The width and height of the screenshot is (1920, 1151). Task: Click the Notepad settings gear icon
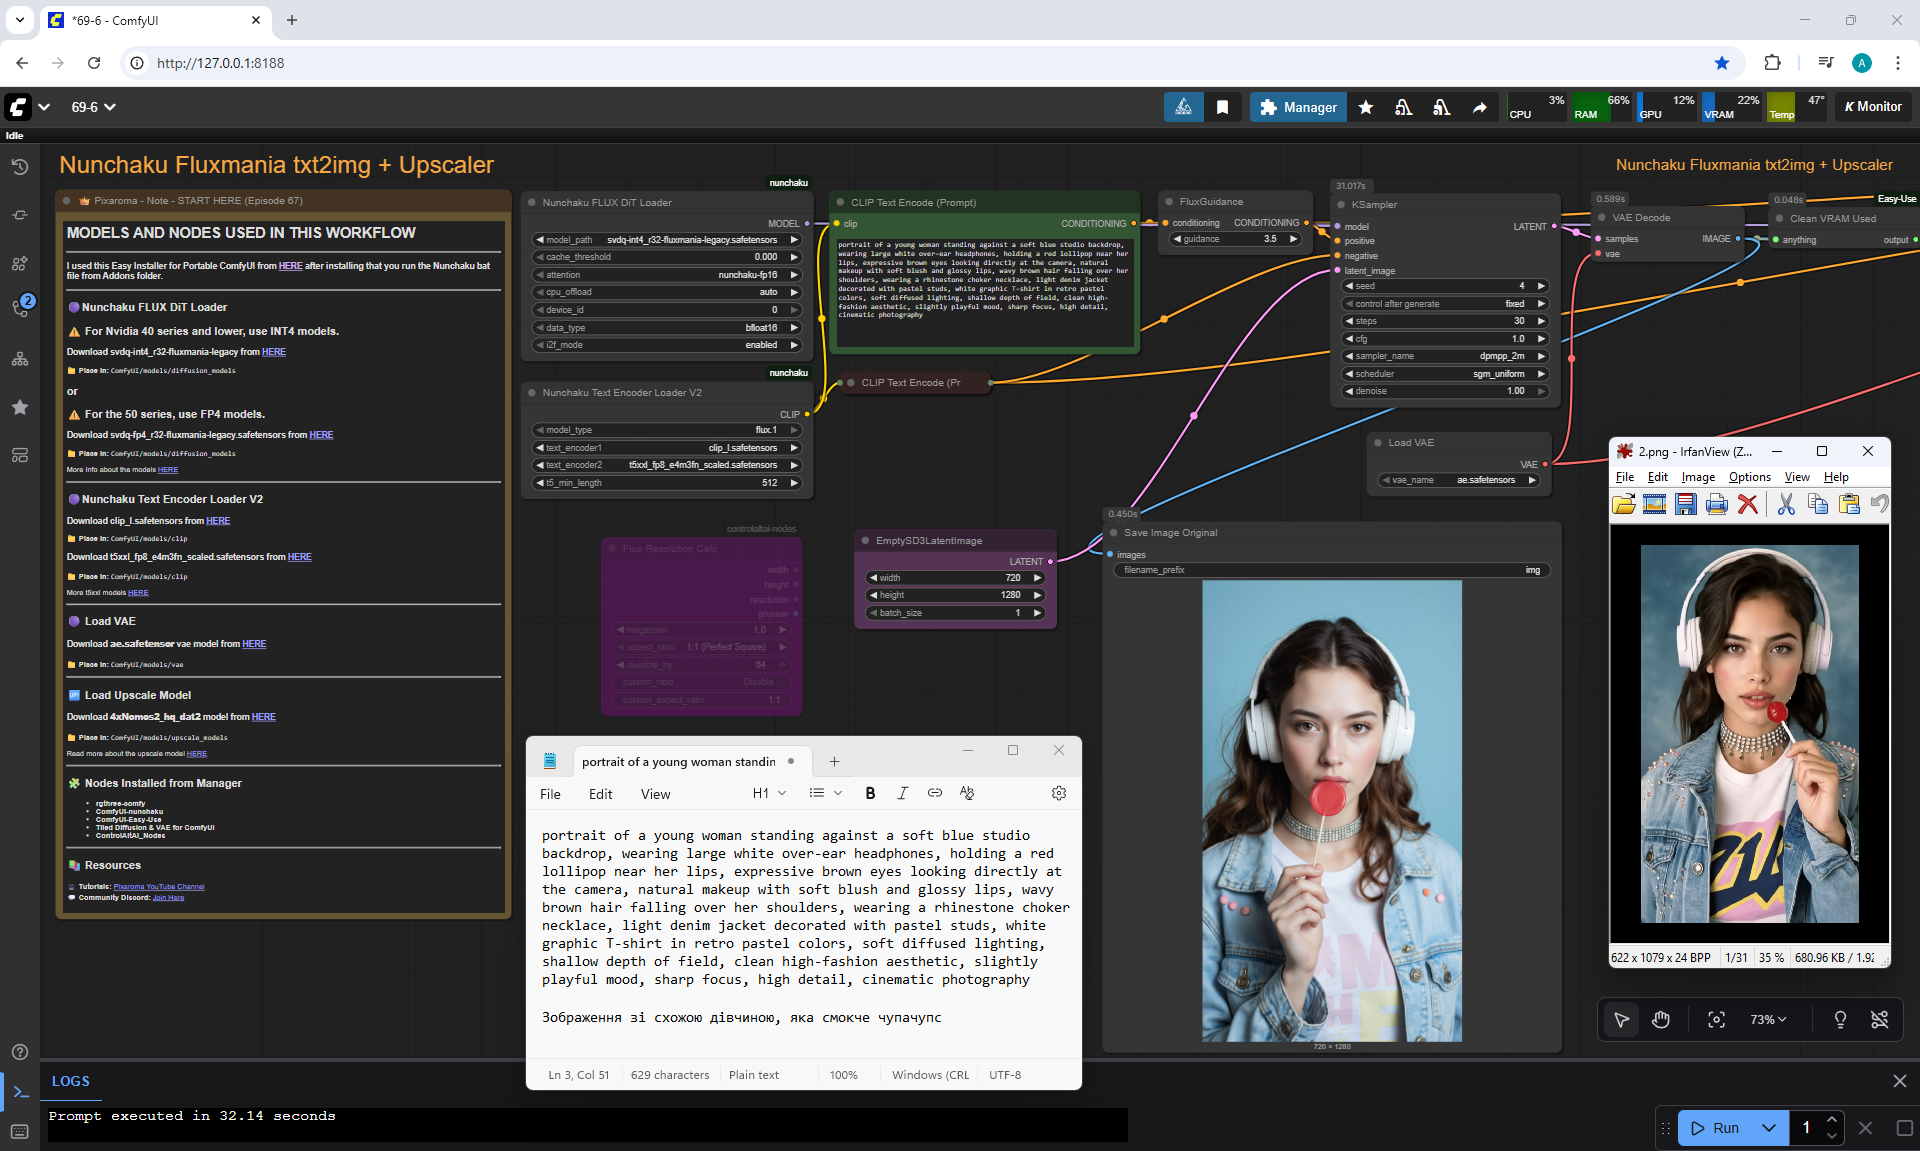[1058, 793]
